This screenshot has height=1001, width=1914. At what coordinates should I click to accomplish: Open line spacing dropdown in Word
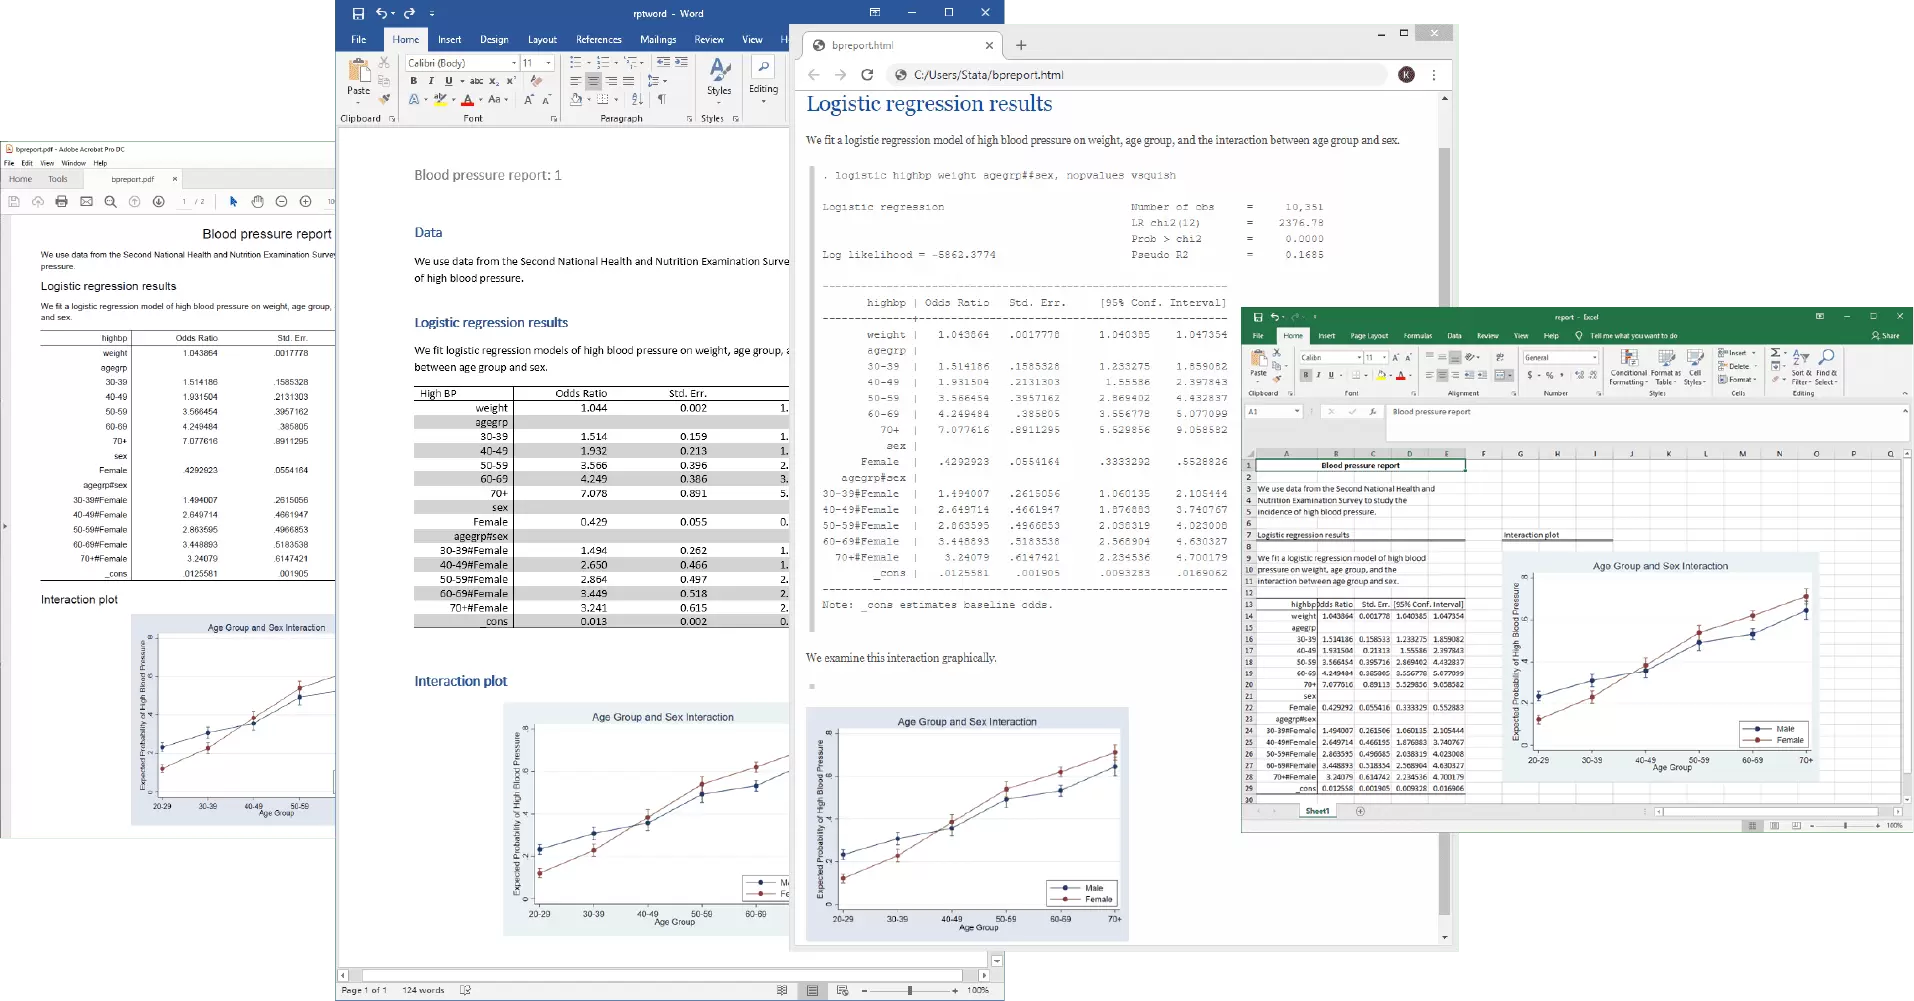coord(656,81)
